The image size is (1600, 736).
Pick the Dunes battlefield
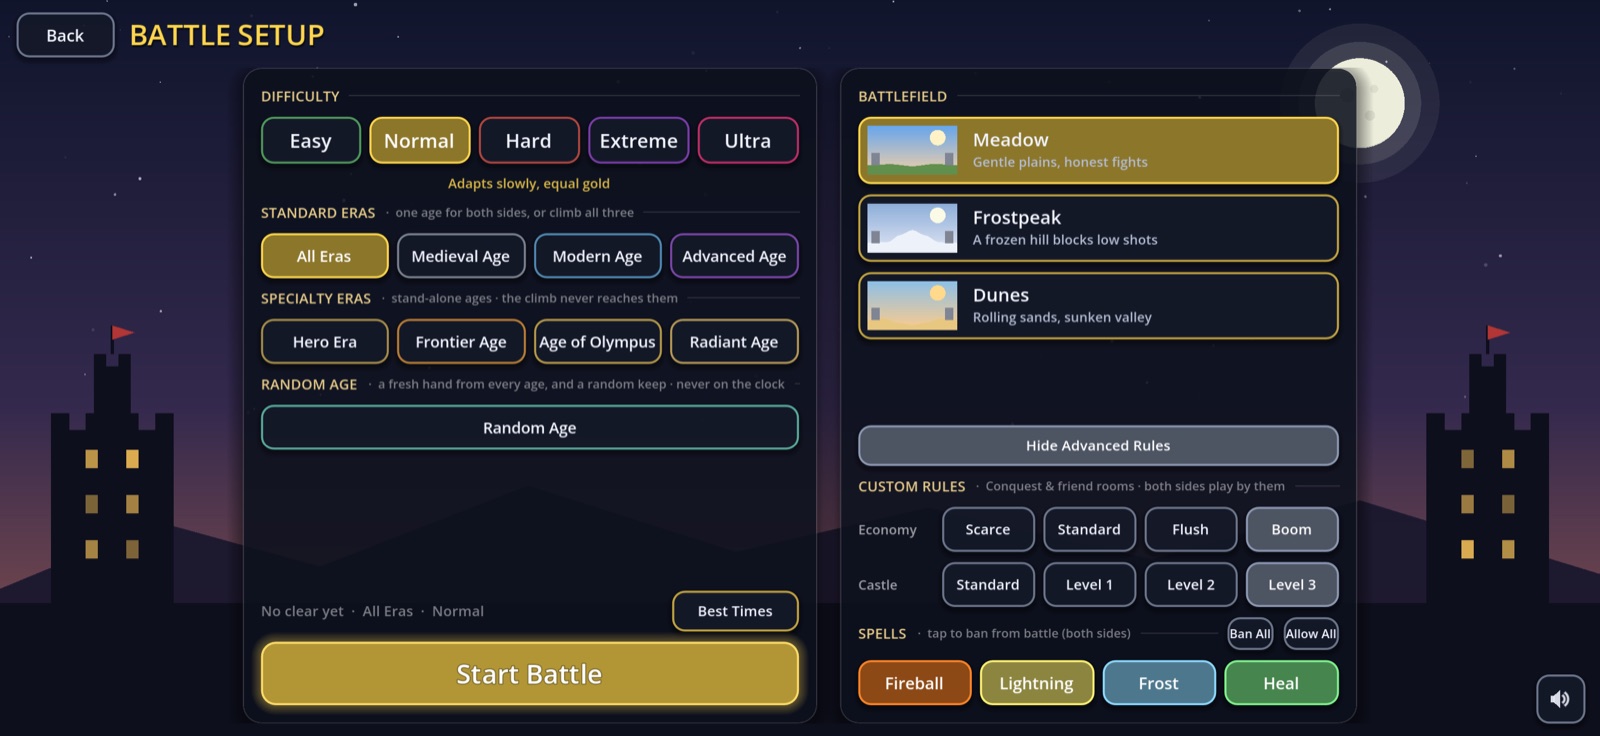[1098, 306]
